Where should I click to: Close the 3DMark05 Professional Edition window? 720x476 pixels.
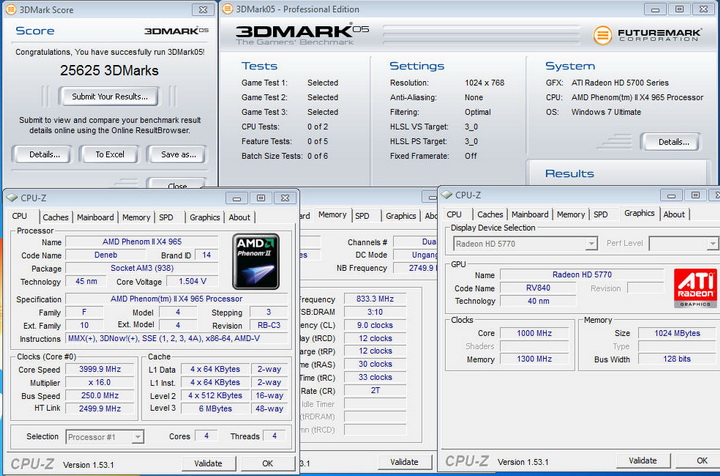click(x=704, y=9)
